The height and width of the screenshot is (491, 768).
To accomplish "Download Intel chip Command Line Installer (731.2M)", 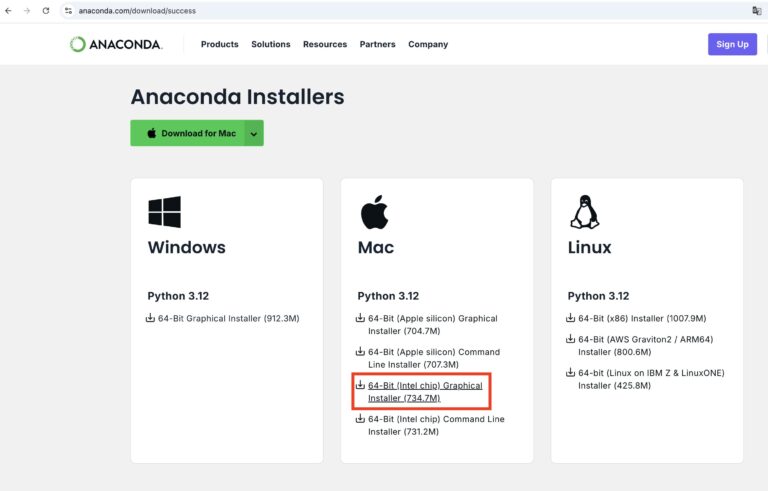I will pyautogui.click(x=436, y=425).
